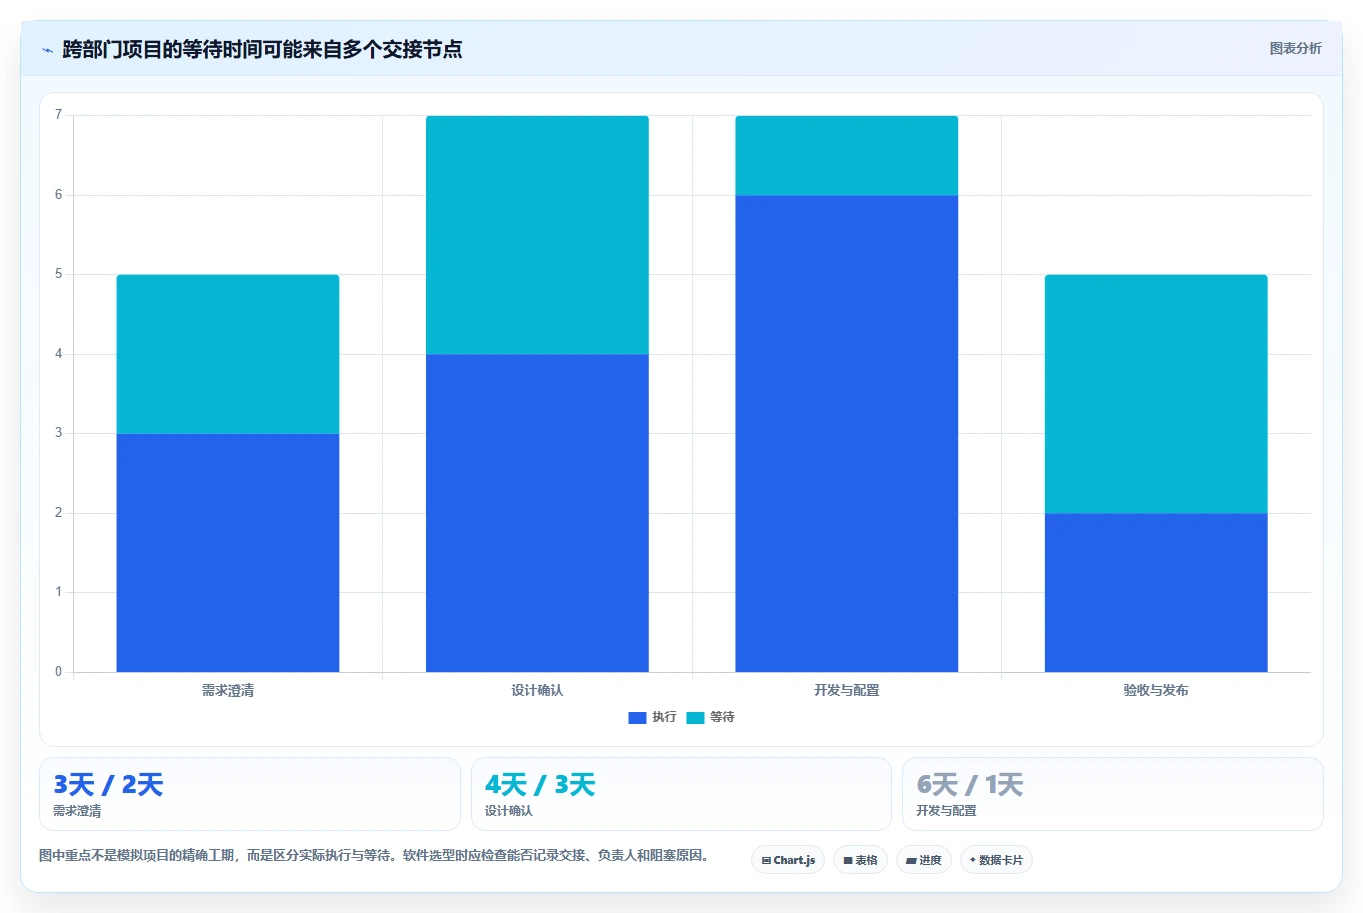Click the 数据卡片 tag chip

coord(996,860)
